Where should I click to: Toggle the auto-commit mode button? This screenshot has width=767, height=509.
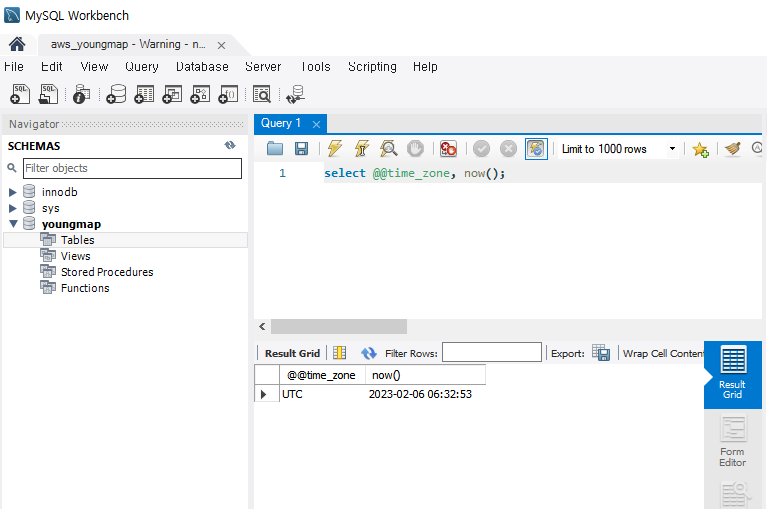tap(536, 149)
